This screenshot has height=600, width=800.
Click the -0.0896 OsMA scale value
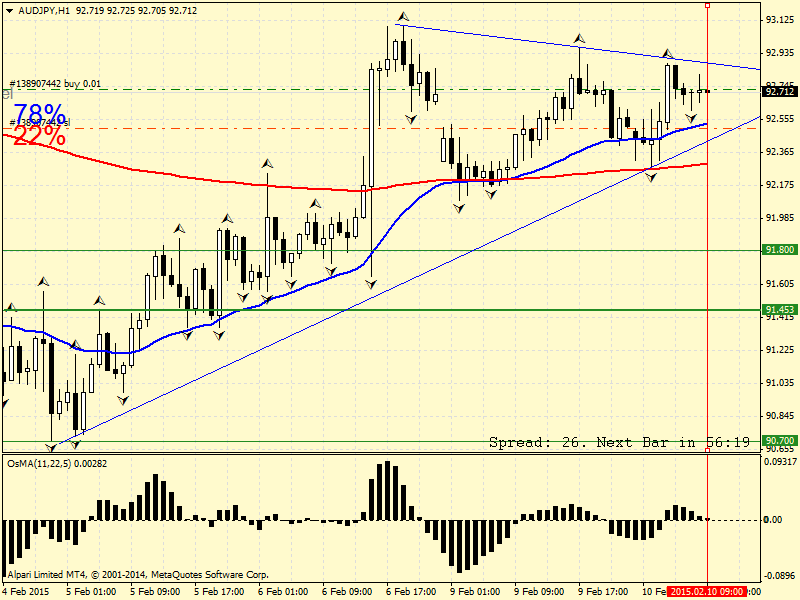click(780, 576)
